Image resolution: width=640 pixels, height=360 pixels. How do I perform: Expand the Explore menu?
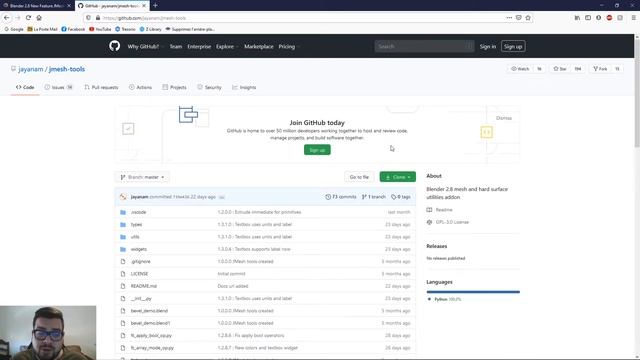pyautogui.click(x=227, y=47)
